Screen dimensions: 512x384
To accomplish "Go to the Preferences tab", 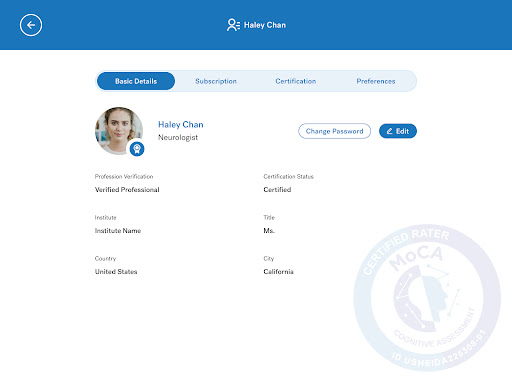I will (x=376, y=81).
